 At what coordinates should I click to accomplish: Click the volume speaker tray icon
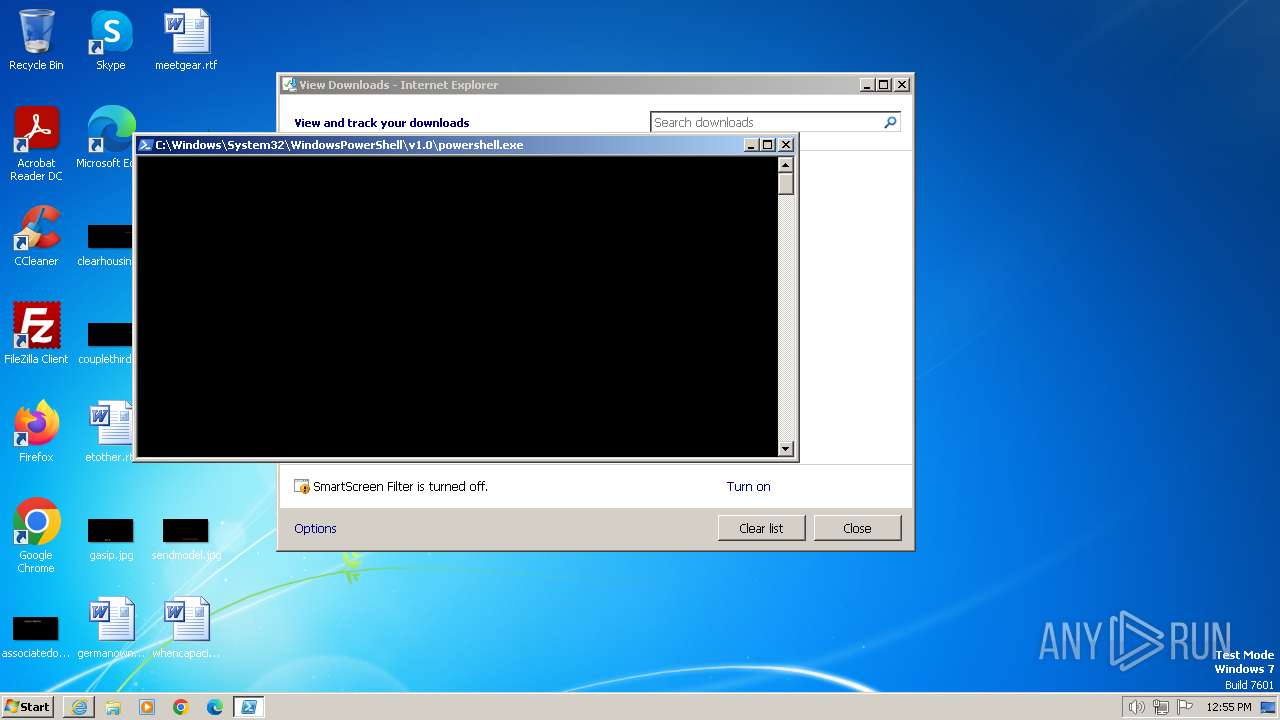pos(1136,707)
